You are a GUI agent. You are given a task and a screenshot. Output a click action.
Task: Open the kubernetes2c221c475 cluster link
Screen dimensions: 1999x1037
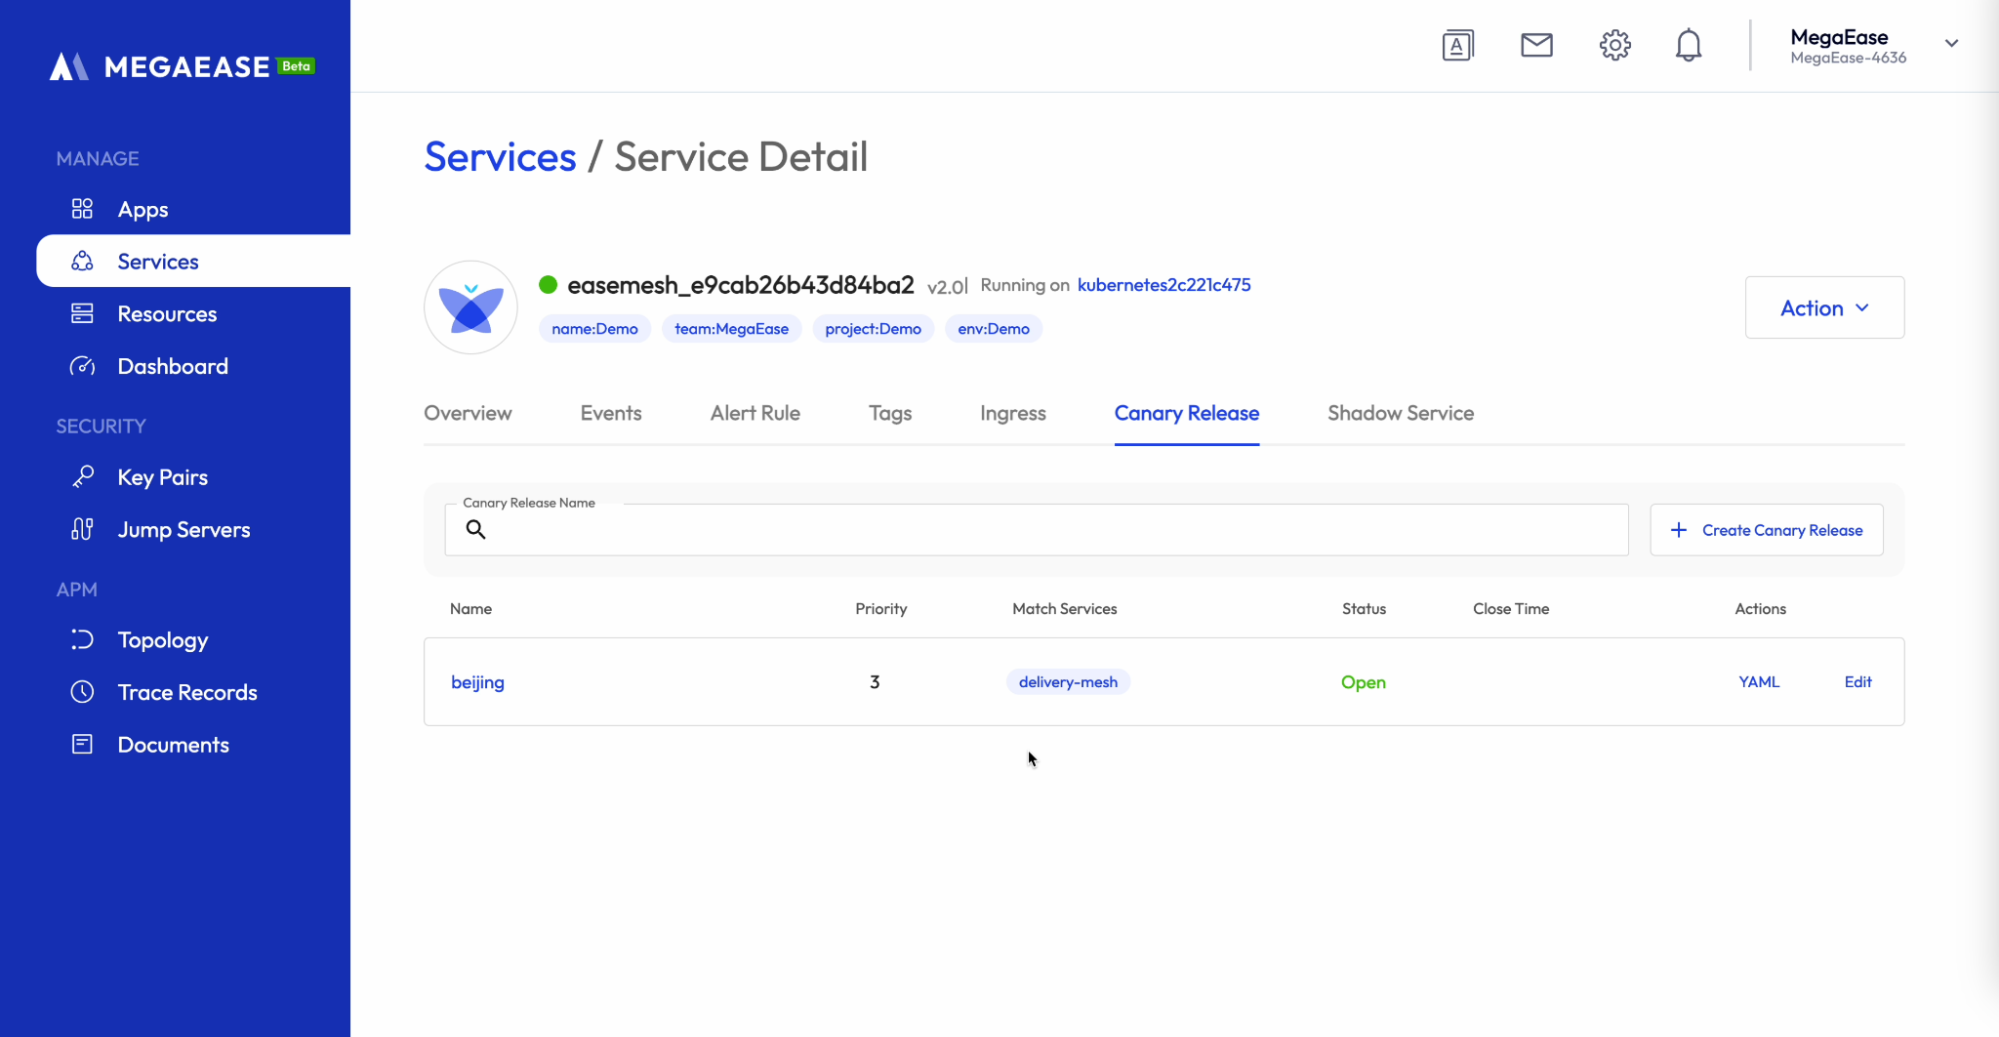tap(1163, 285)
